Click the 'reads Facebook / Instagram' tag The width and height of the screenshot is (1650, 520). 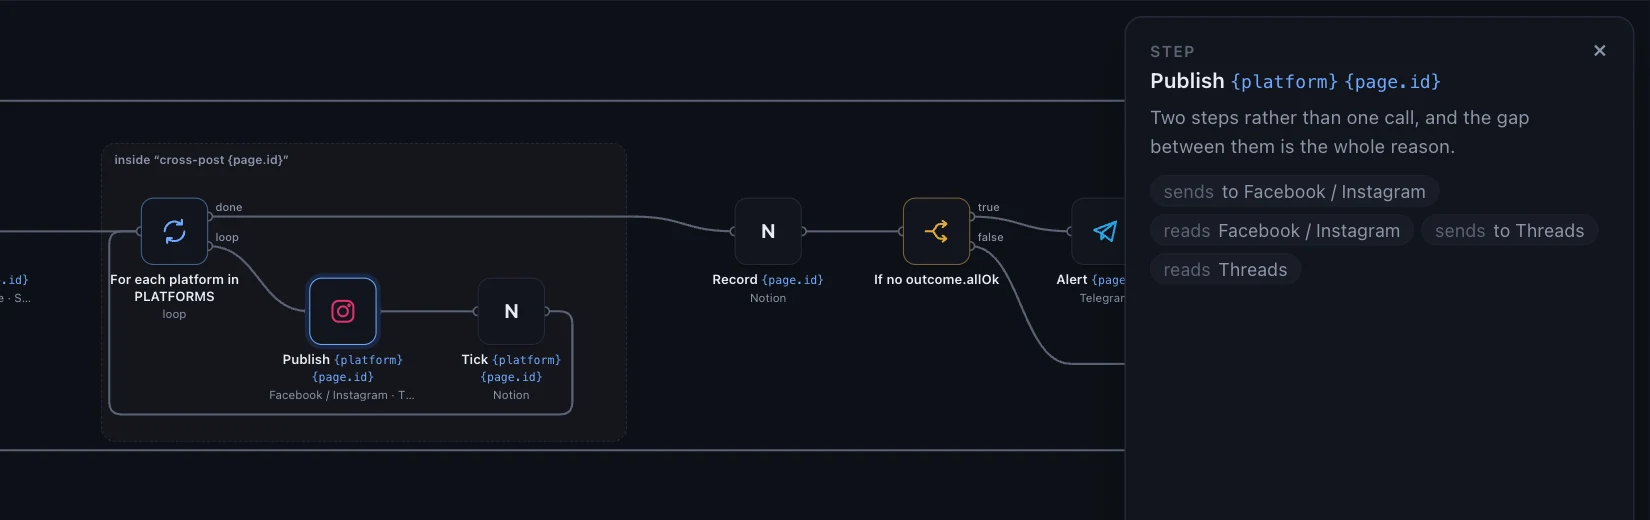point(1281,230)
